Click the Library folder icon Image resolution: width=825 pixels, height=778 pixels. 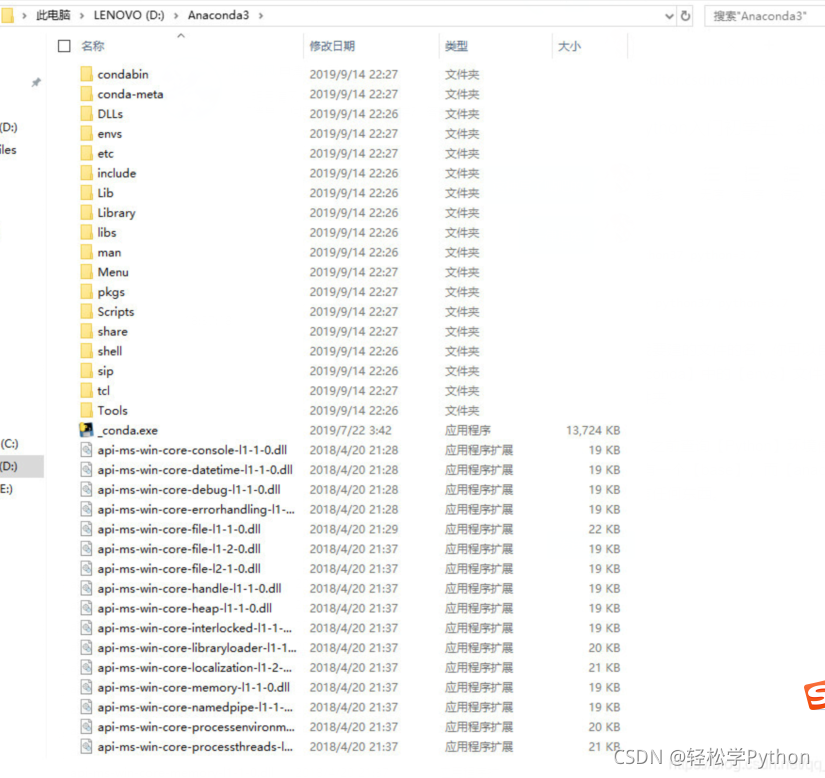87,213
